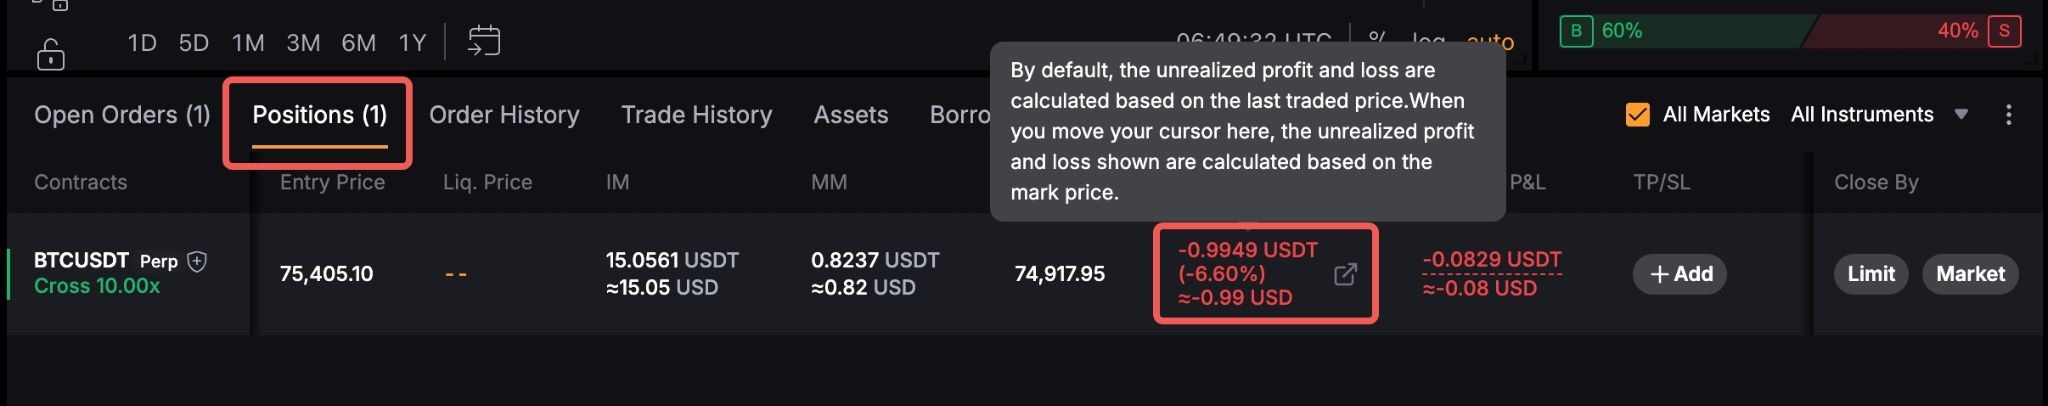This screenshot has height=406, width=2048.
Task: Open the unrealized P&L share icon
Action: [x=1345, y=274]
